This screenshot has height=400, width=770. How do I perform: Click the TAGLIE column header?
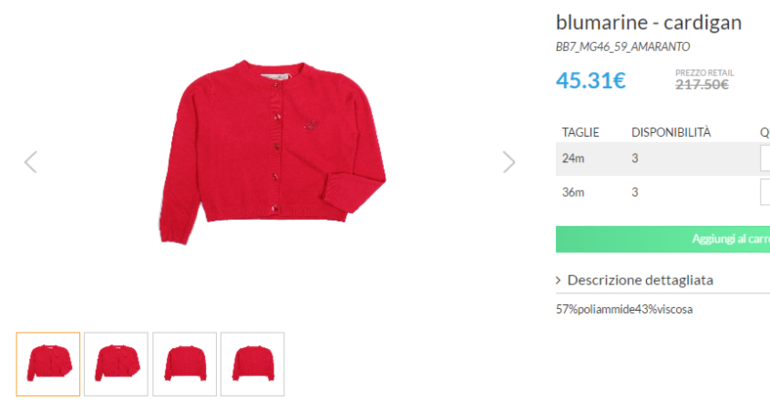tap(580, 133)
